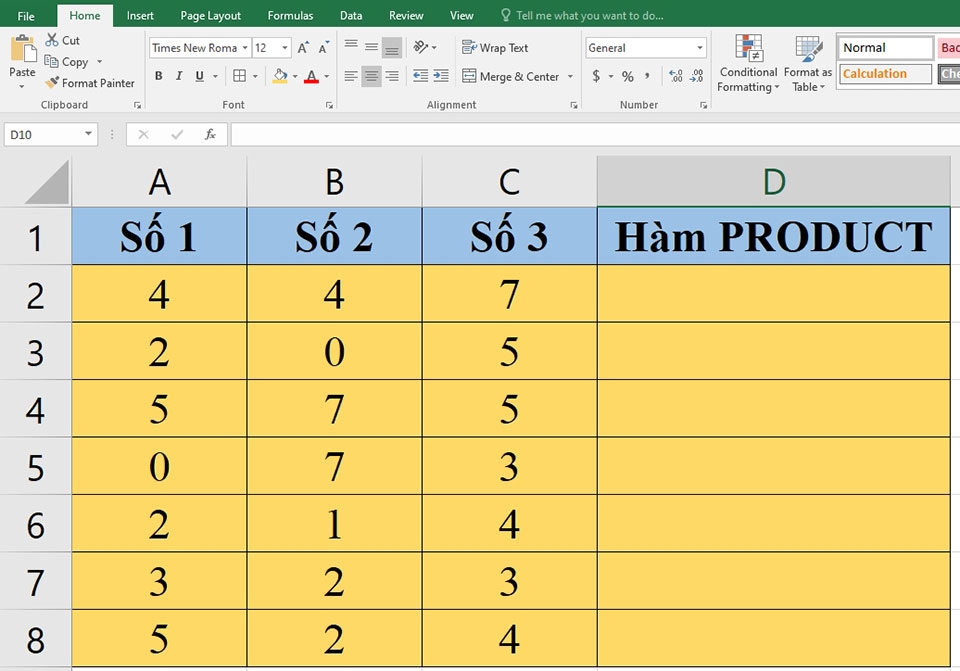Screen dimensions: 960x671
Task: Open the File tab
Action: 26,16
